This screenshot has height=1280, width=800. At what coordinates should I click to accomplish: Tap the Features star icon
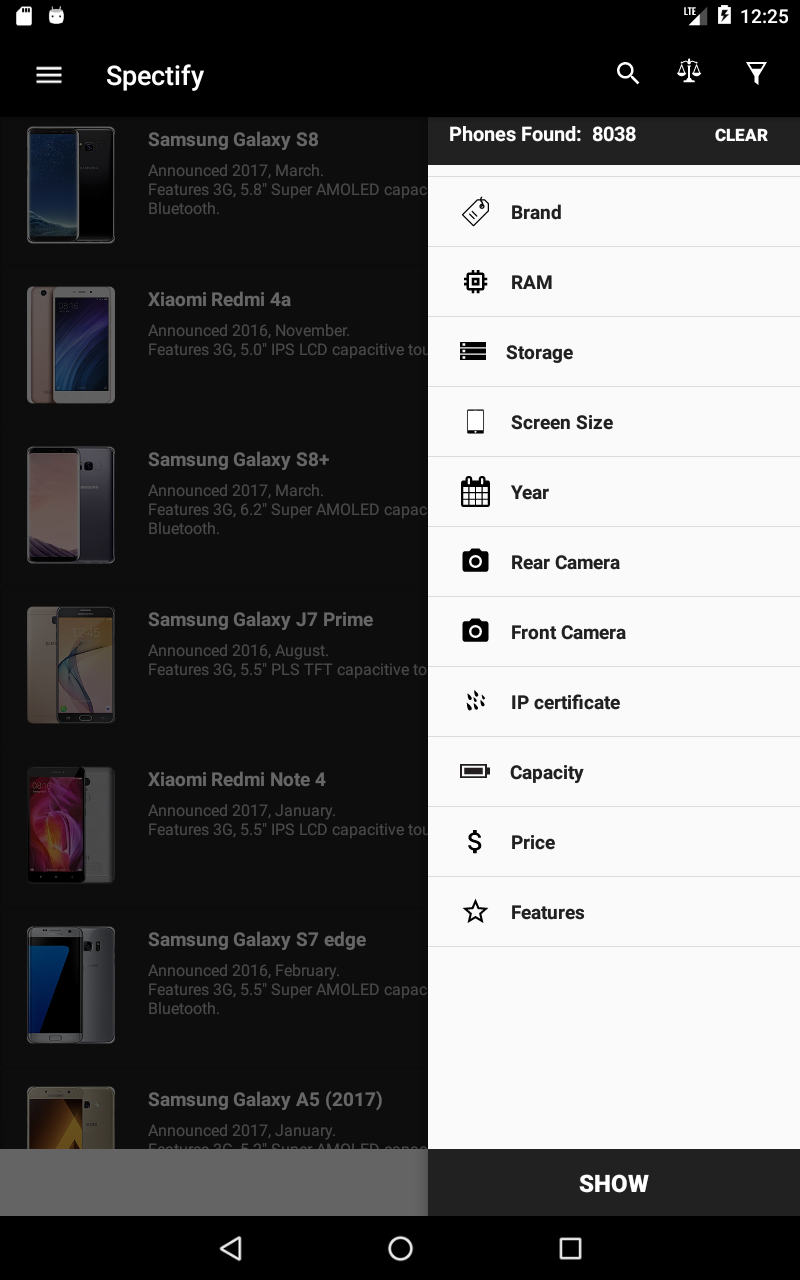point(476,912)
